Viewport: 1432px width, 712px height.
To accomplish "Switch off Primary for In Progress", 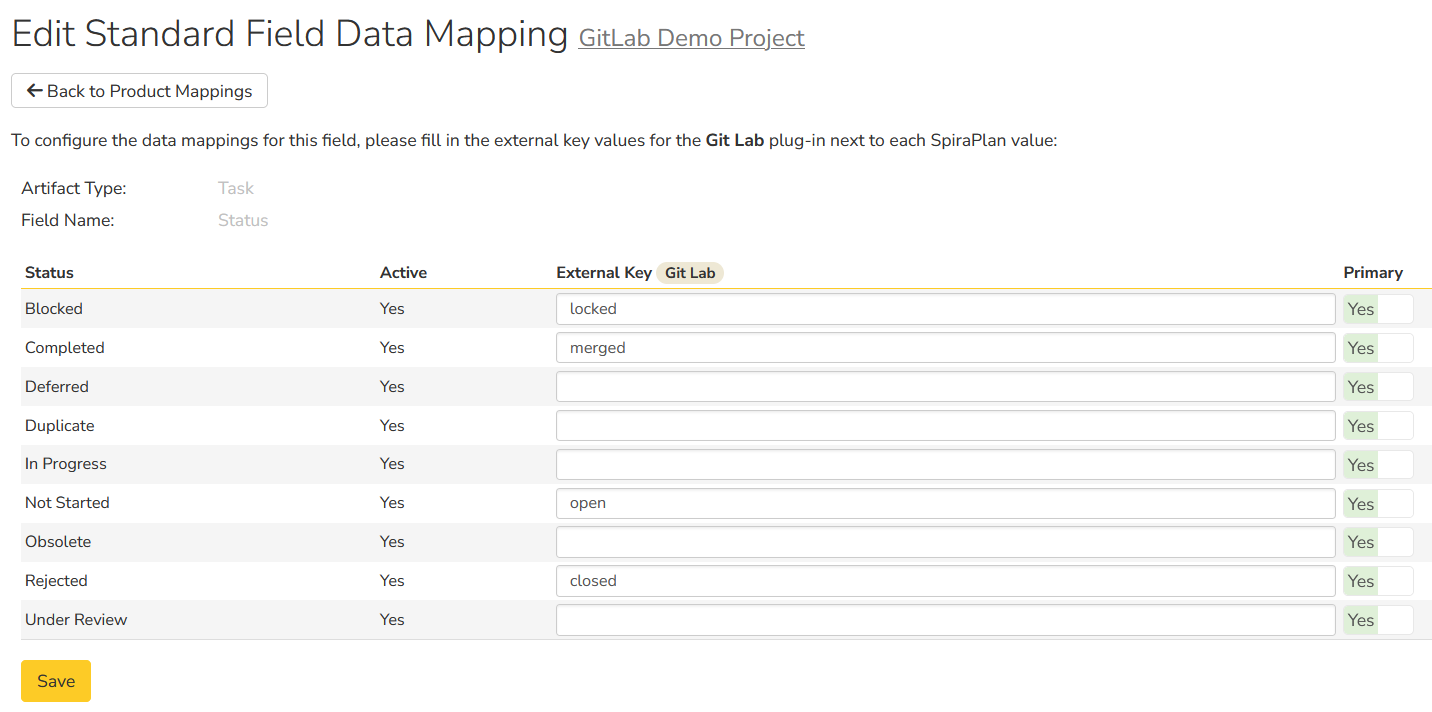I will pyautogui.click(x=1378, y=465).
